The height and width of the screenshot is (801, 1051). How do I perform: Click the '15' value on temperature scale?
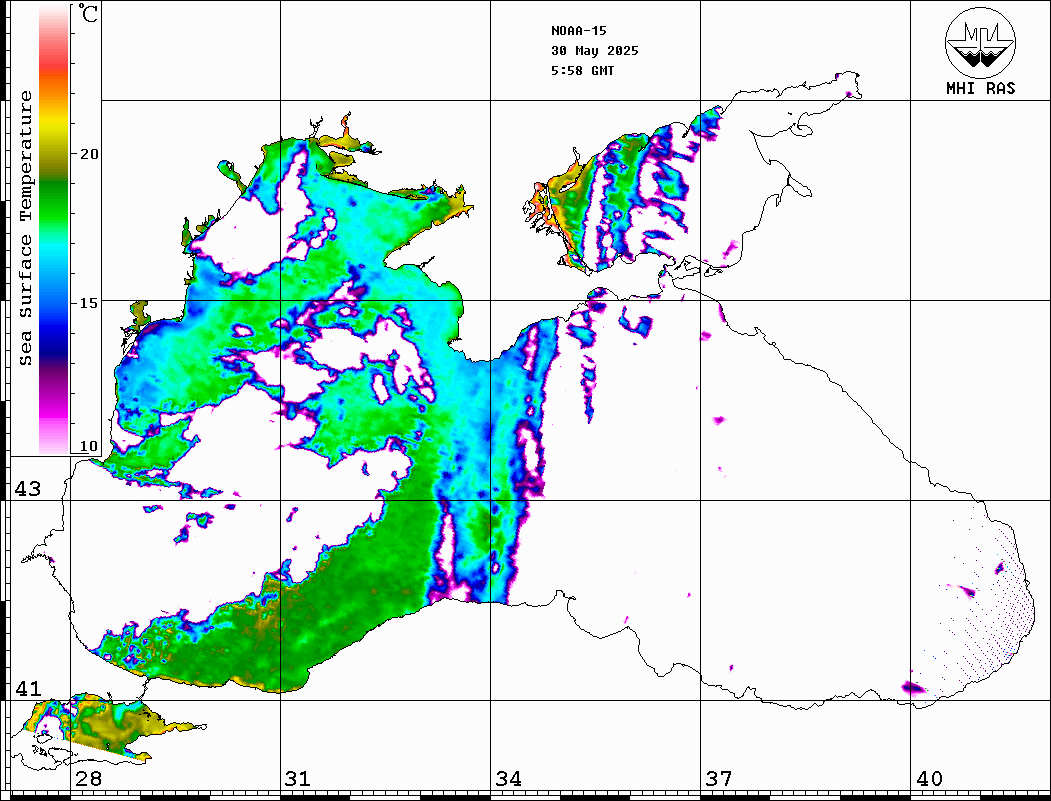(x=88, y=303)
